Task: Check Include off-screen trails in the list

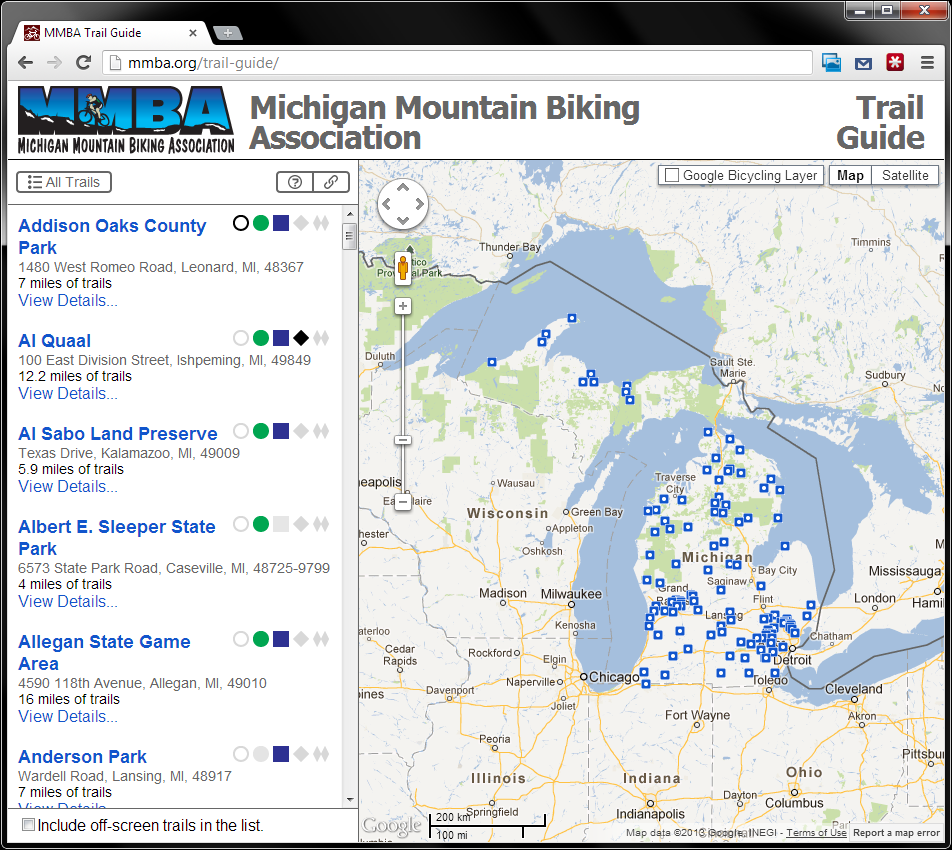Action: tap(28, 824)
